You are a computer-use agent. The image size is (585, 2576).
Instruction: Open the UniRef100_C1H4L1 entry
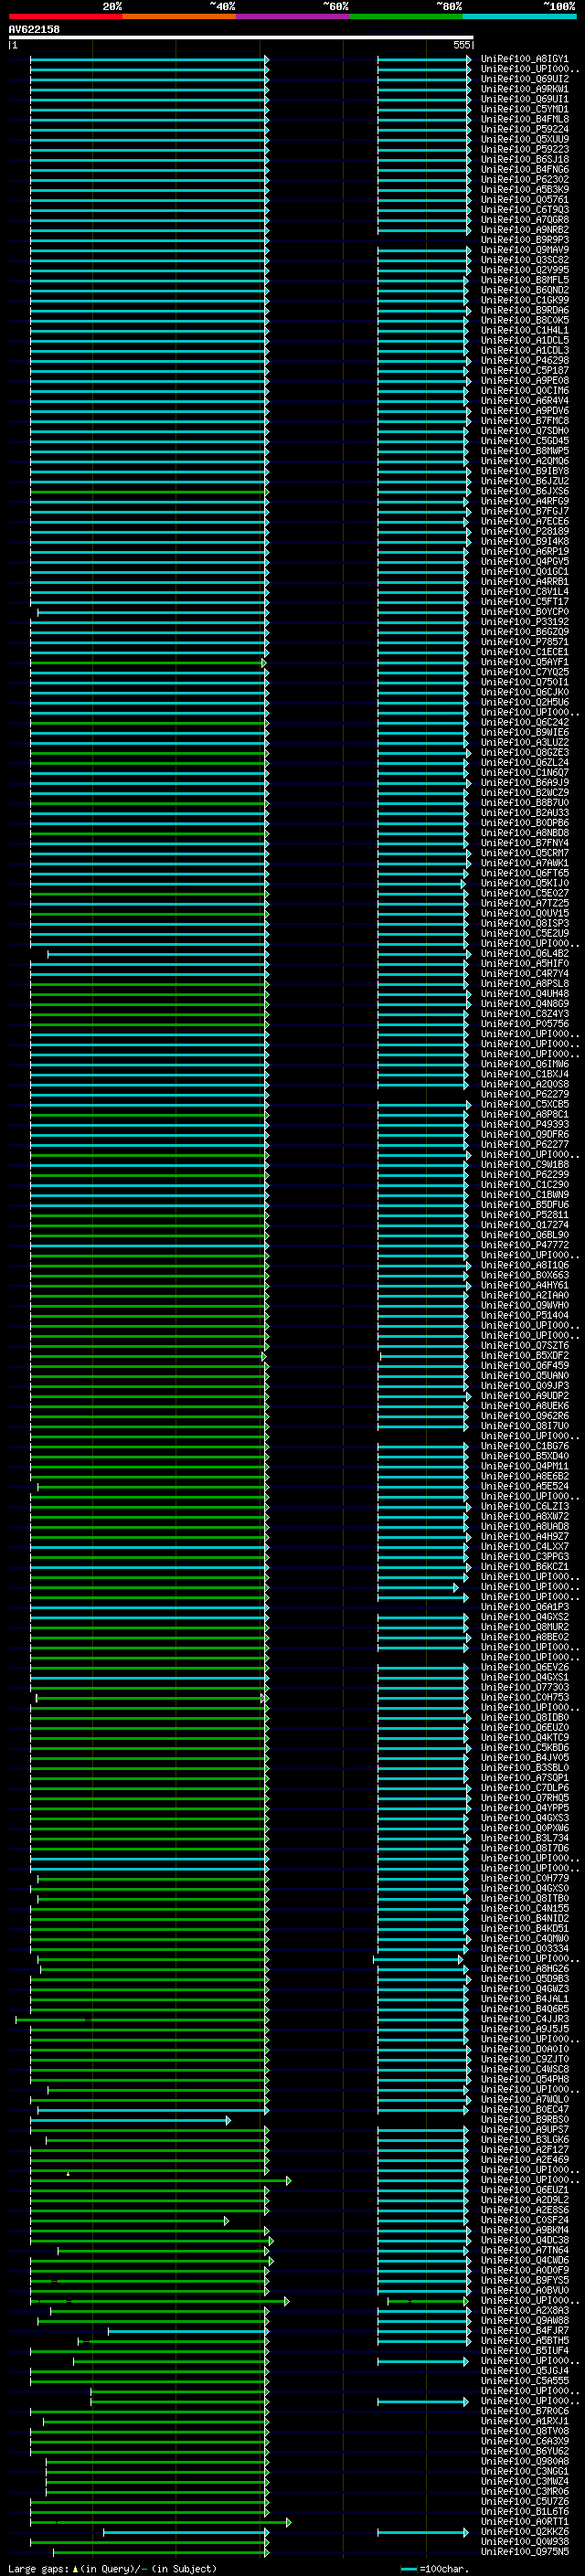pyautogui.click(x=524, y=331)
